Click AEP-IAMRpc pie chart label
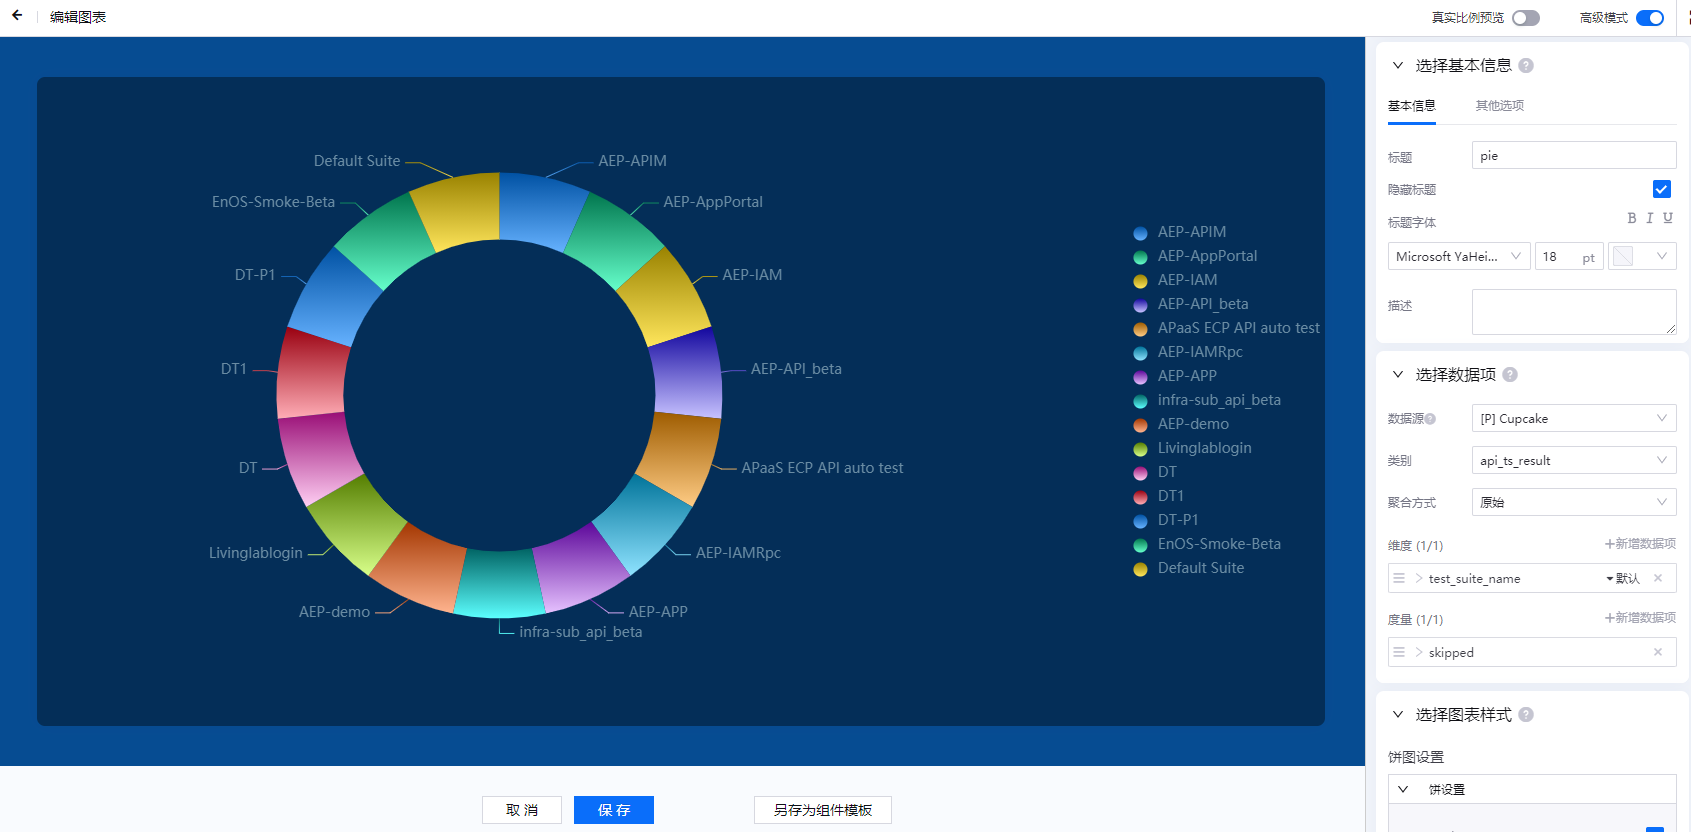 pyautogui.click(x=738, y=553)
